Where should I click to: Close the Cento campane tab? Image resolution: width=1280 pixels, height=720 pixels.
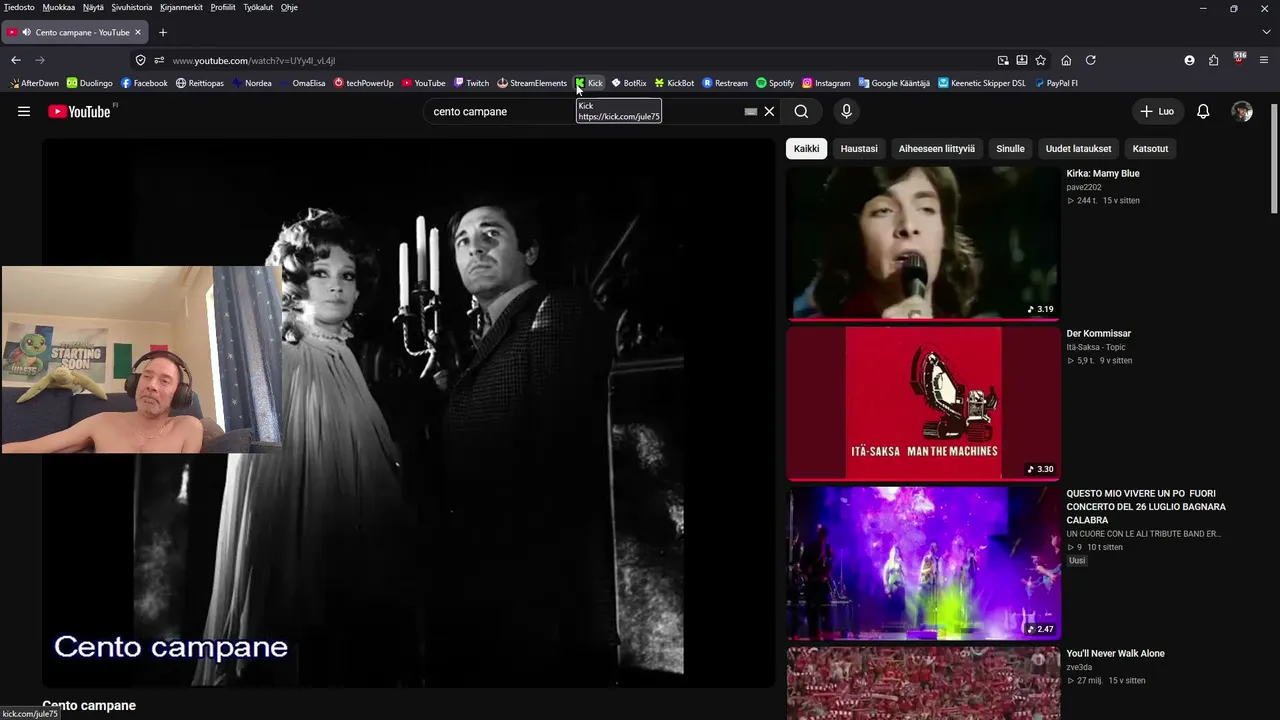click(138, 32)
